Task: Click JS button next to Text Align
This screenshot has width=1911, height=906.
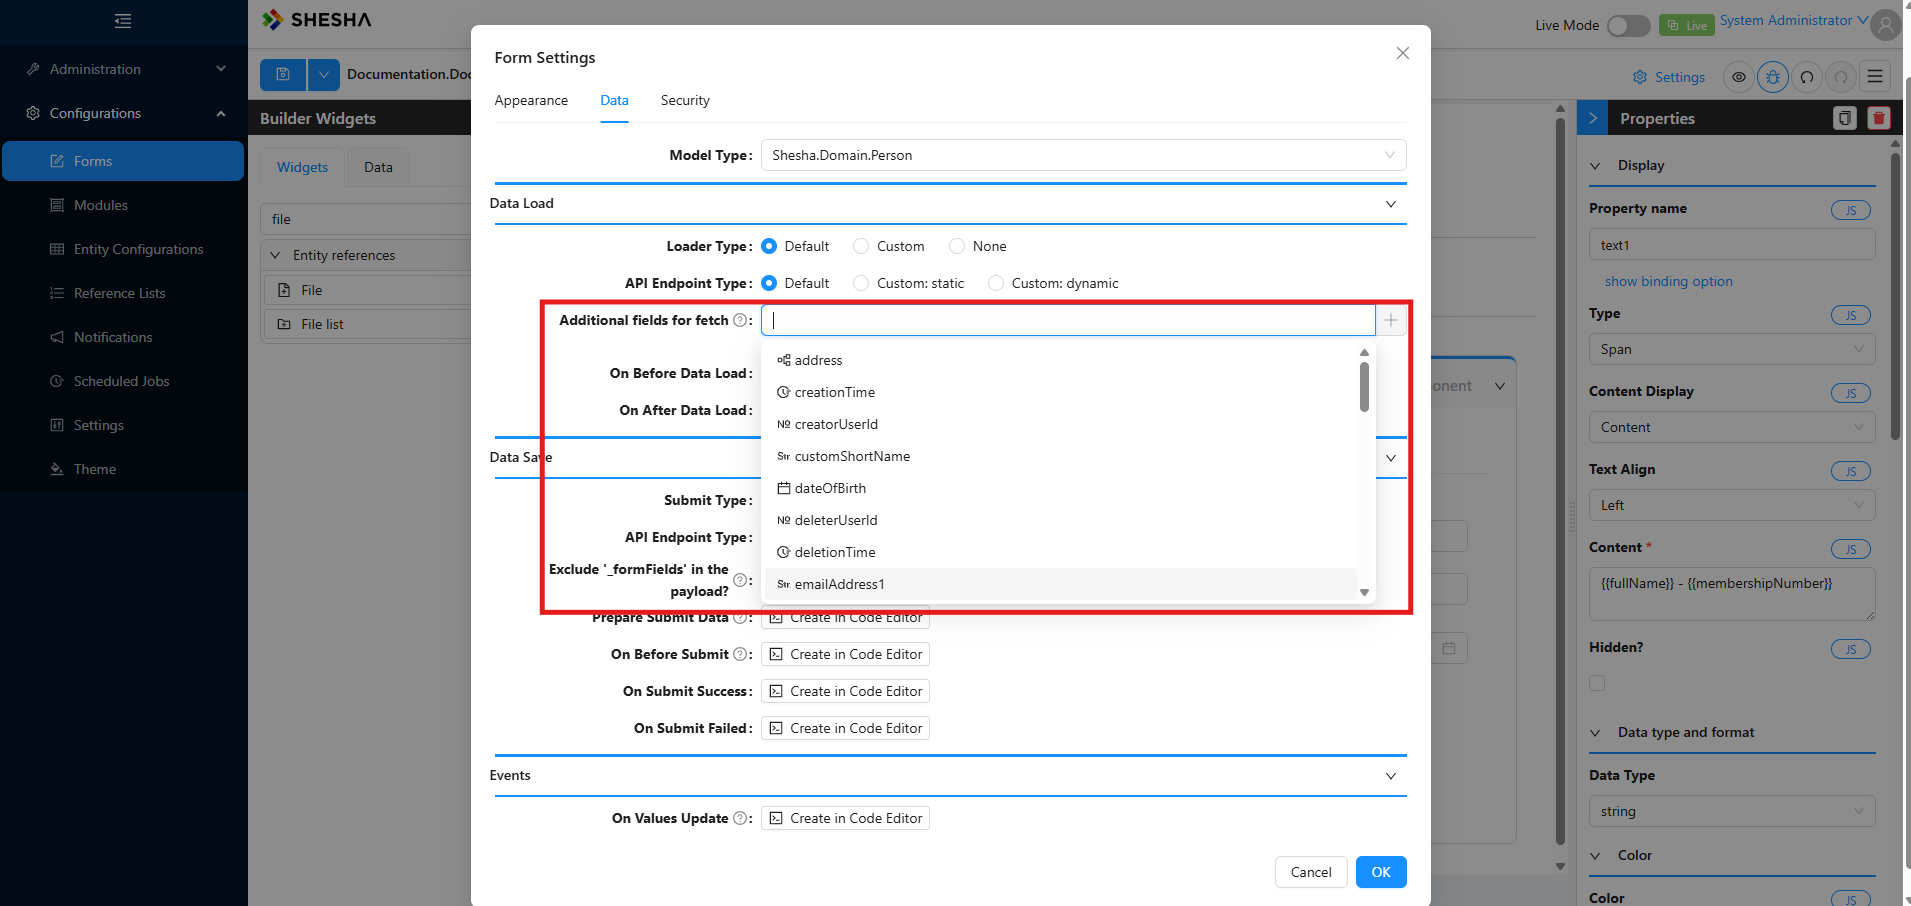Action: (1851, 471)
